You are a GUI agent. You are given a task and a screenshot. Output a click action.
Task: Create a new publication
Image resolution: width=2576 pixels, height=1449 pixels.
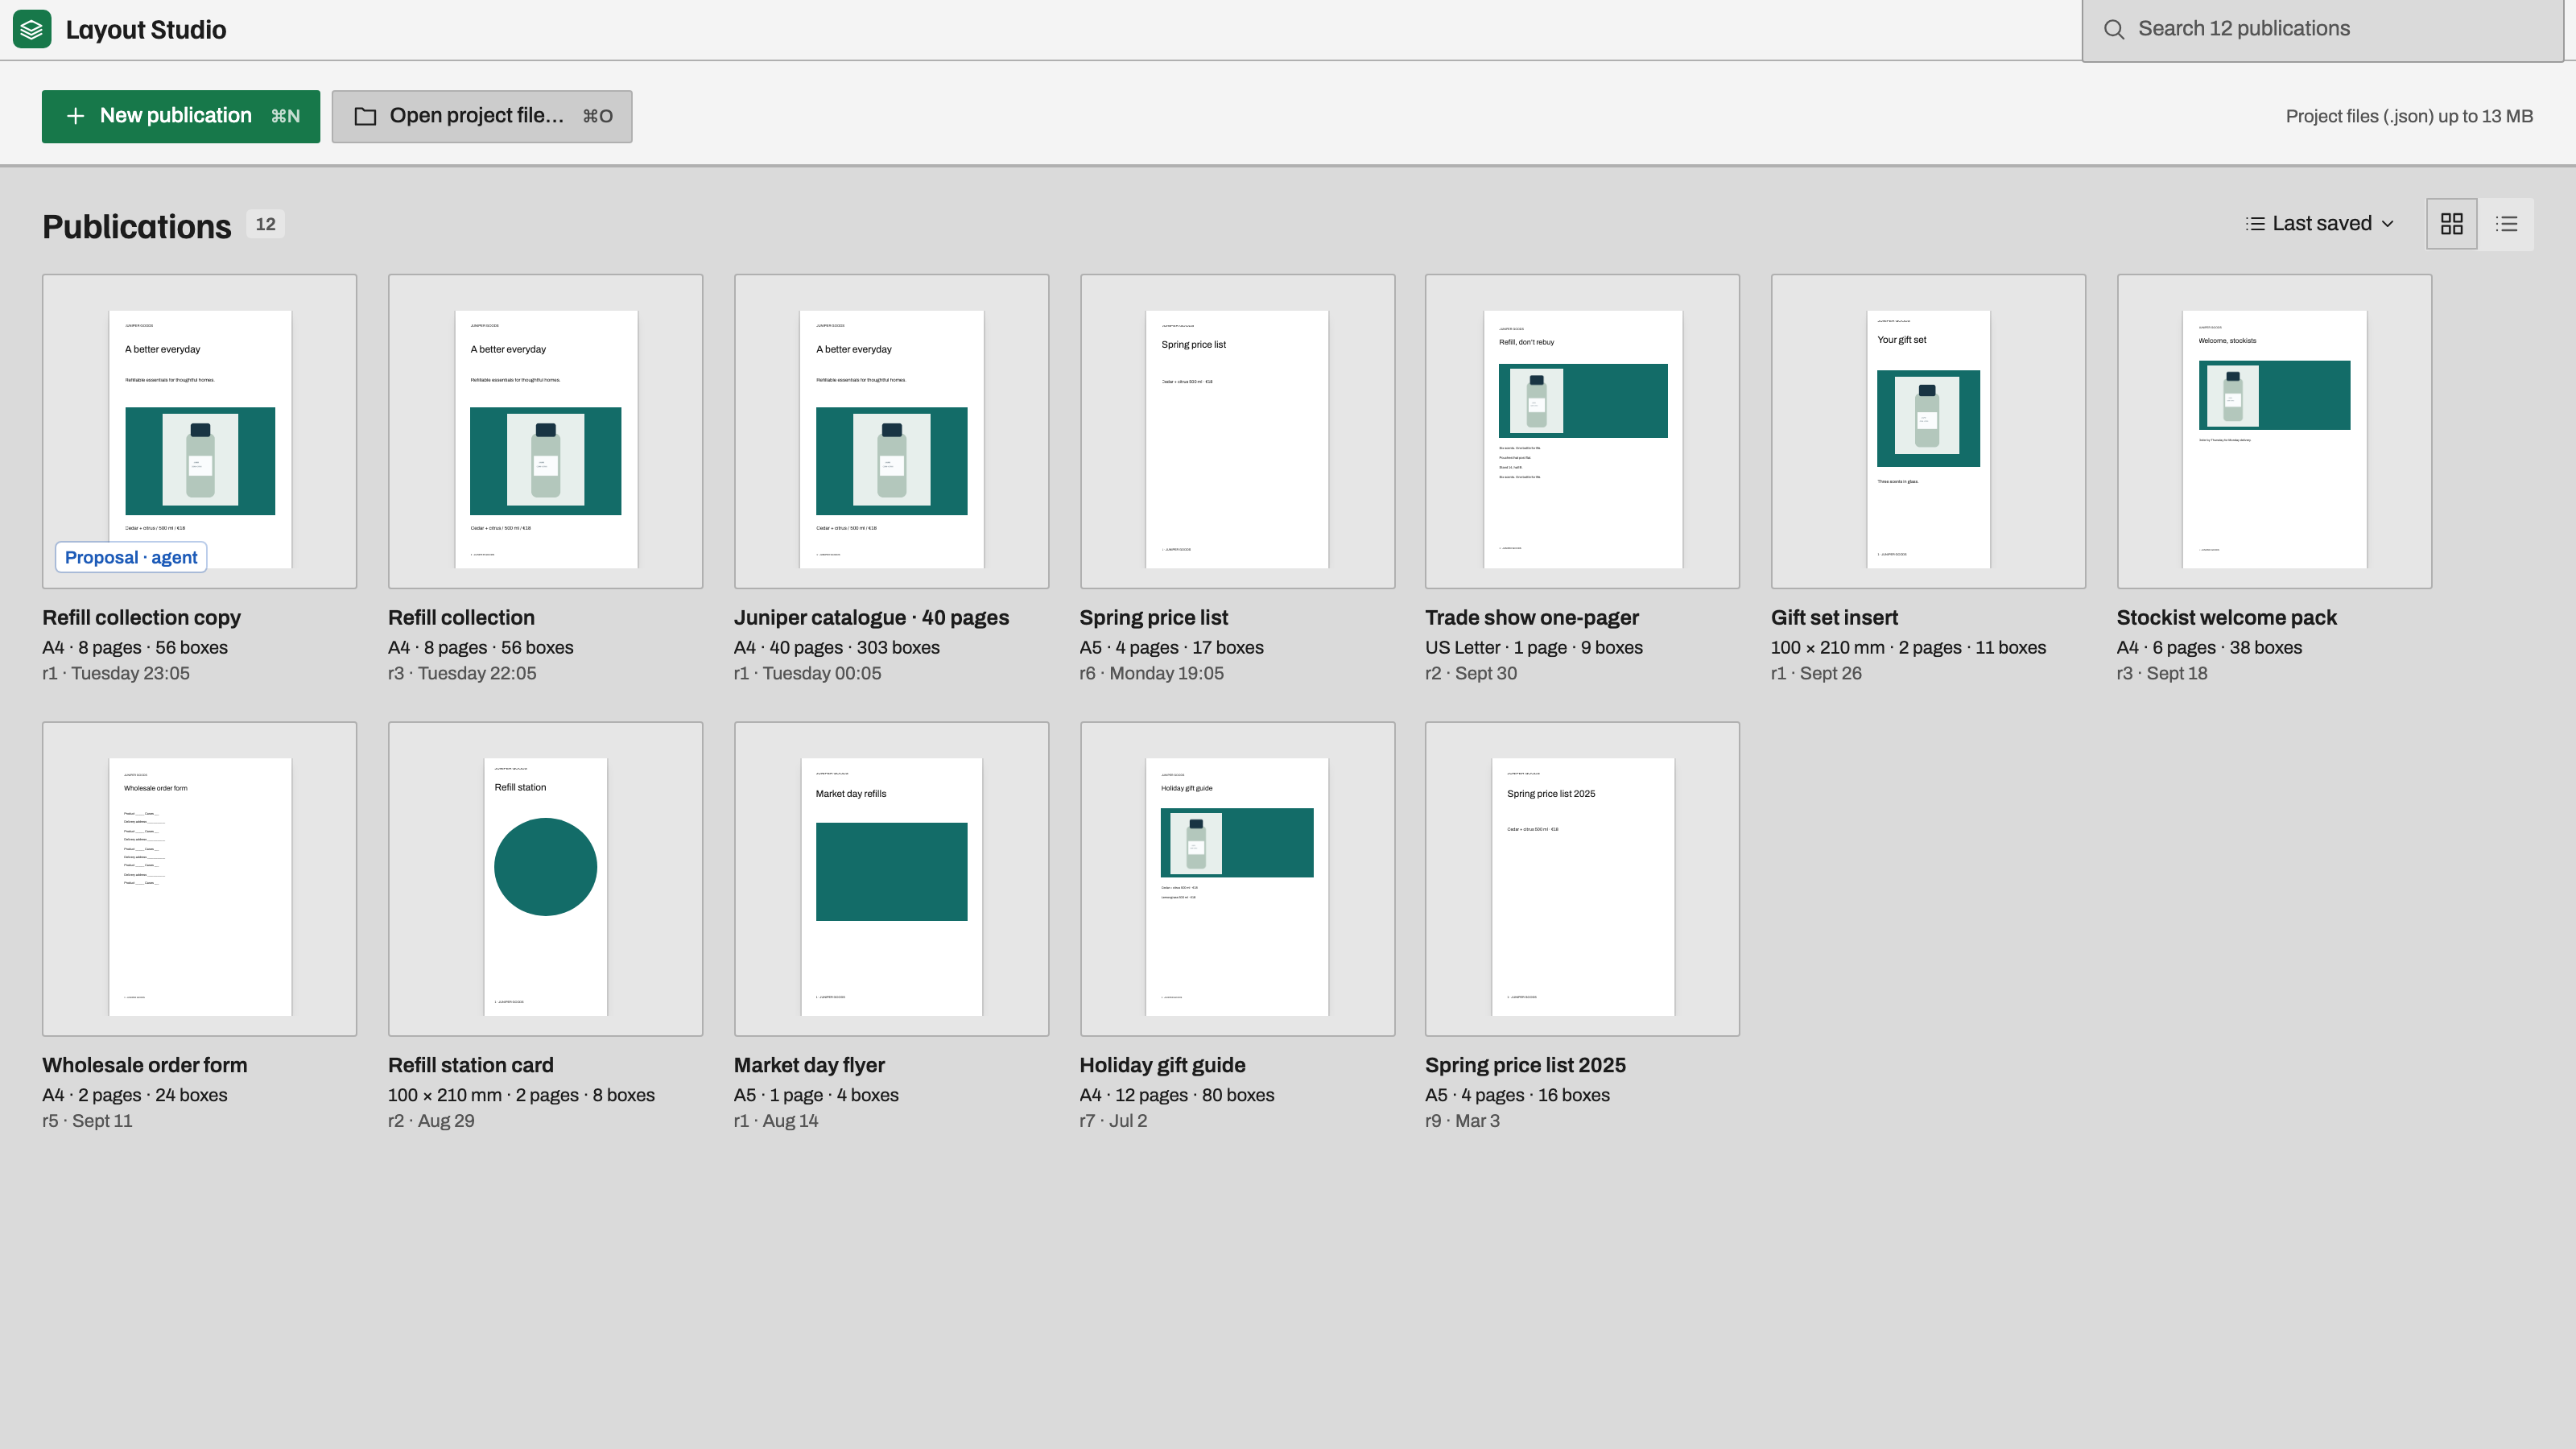(181, 116)
